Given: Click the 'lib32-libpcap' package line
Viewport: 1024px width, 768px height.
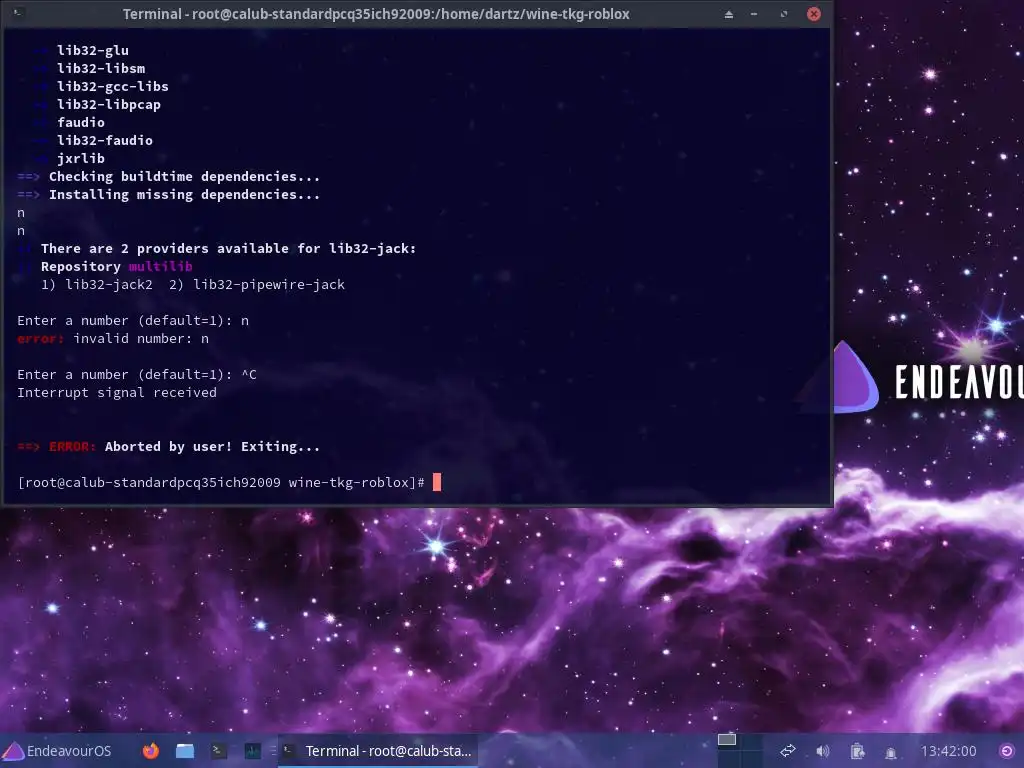Looking at the screenshot, I should pyautogui.click(x=109, y=104).
